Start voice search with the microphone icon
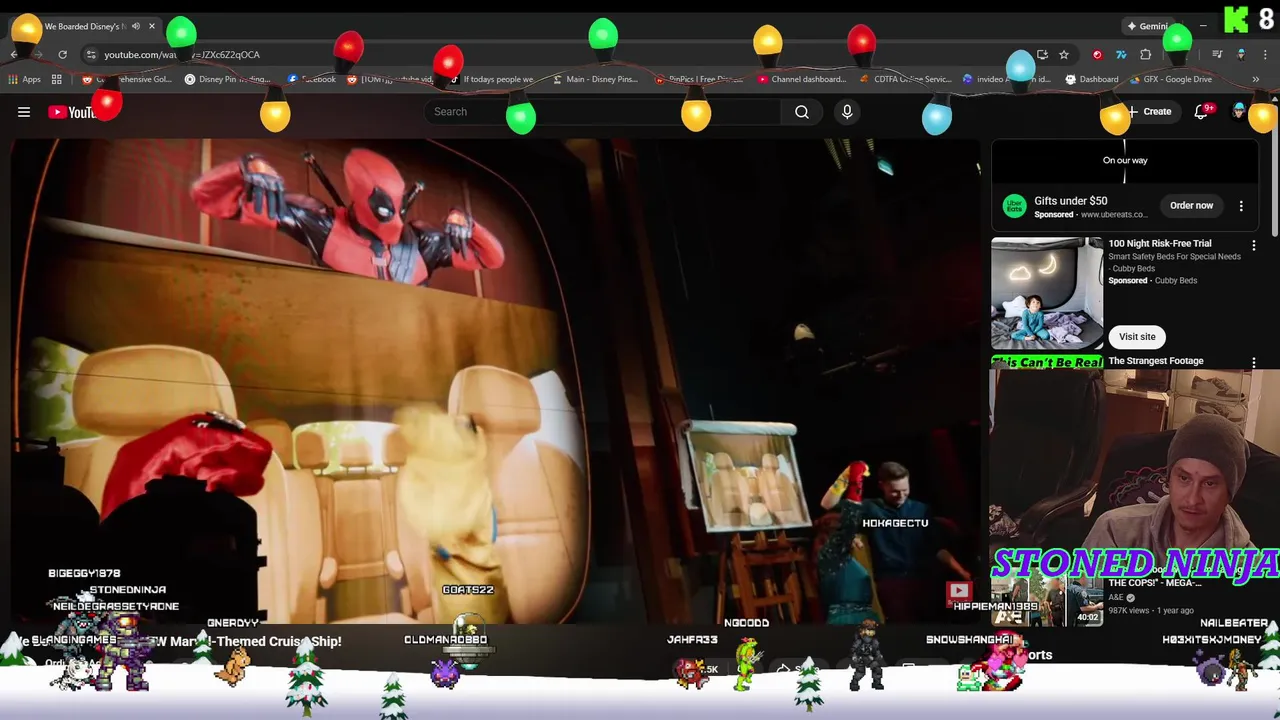This screenshot has height=720, width=1280. click(x=847, y=112)
